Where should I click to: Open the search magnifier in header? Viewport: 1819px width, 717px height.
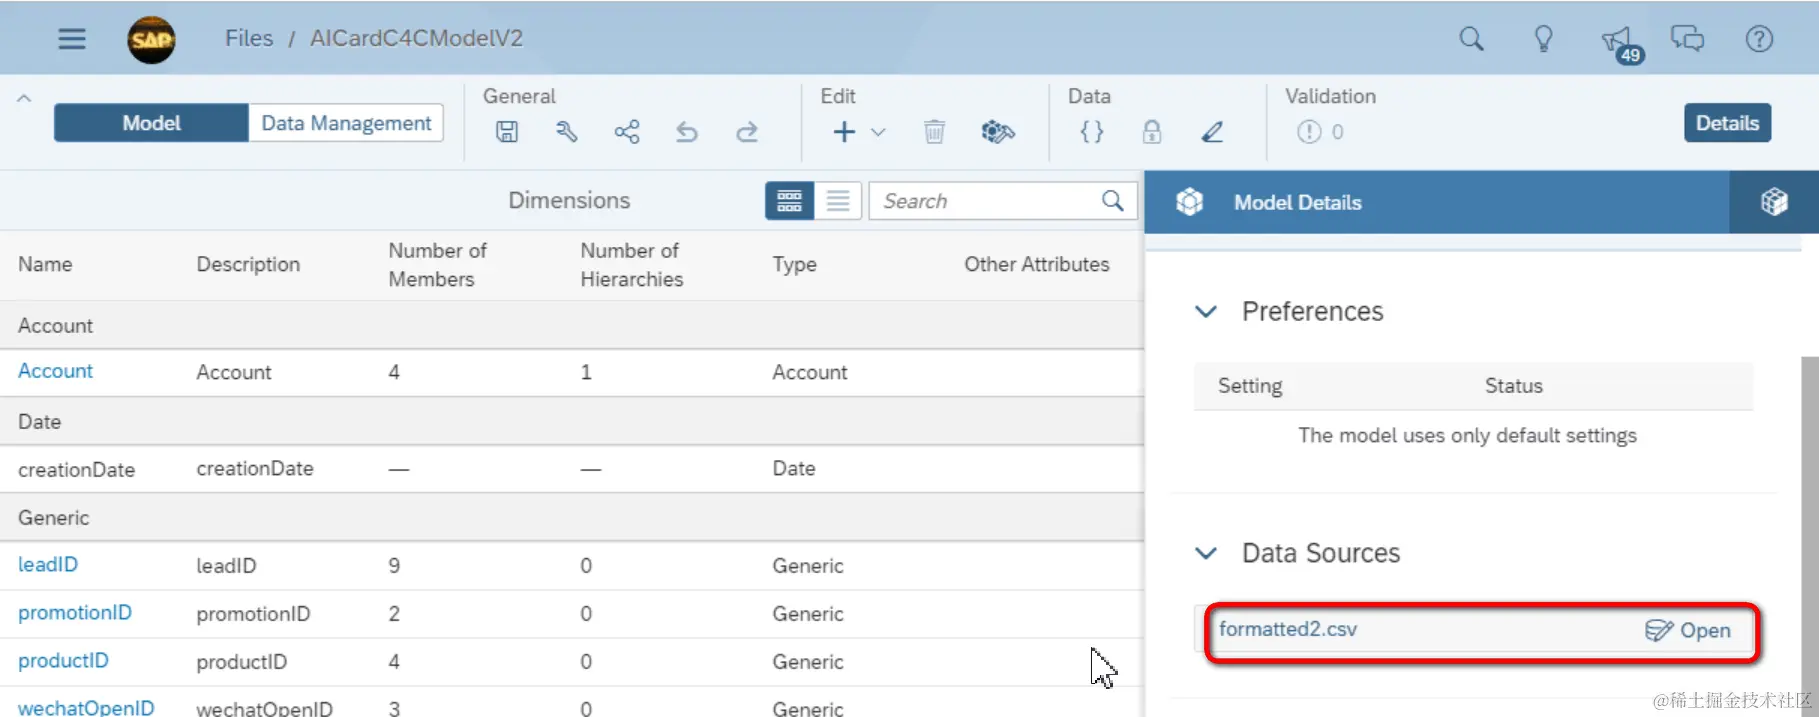[x=1471, y=39]
